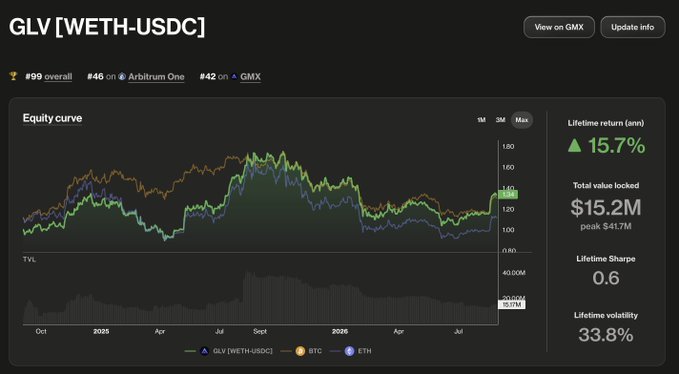Switch chart range to 3M

501,120
